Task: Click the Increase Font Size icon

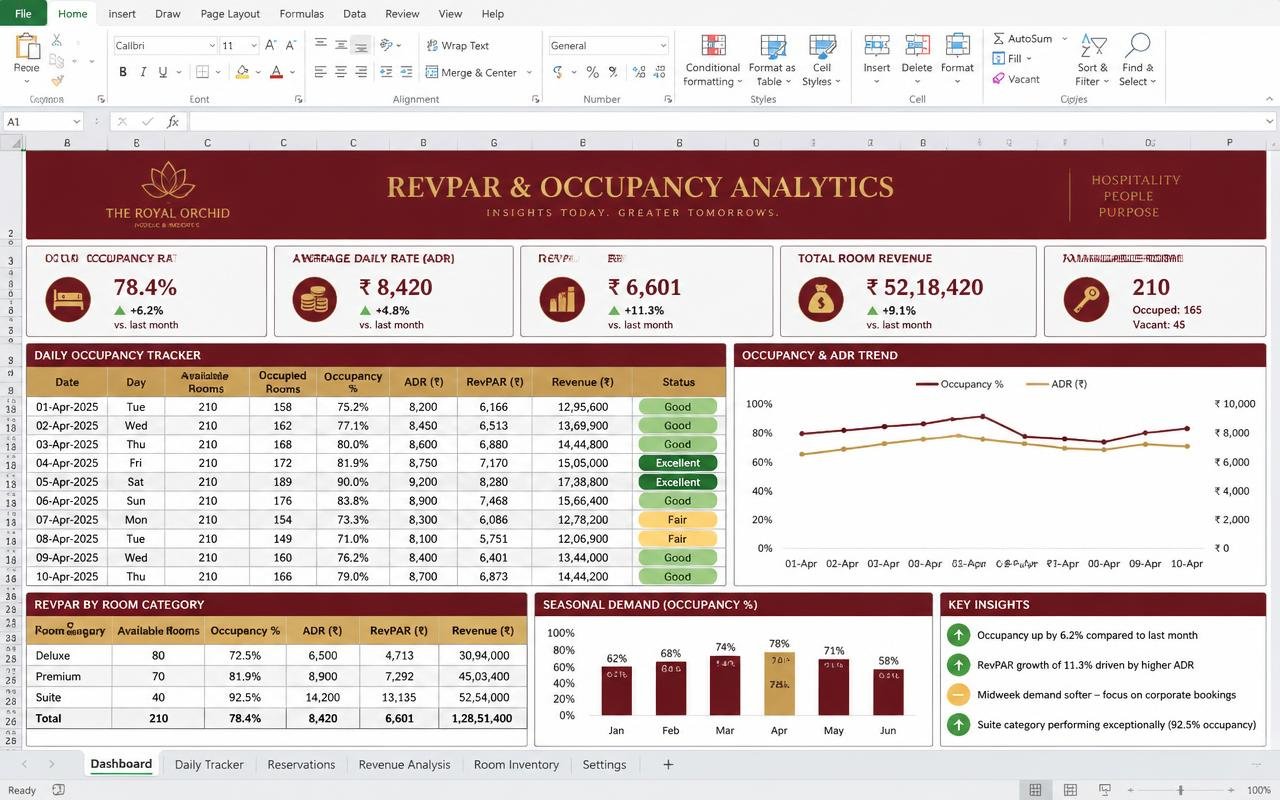Action: pyautogui.click(x=271, y=45)
